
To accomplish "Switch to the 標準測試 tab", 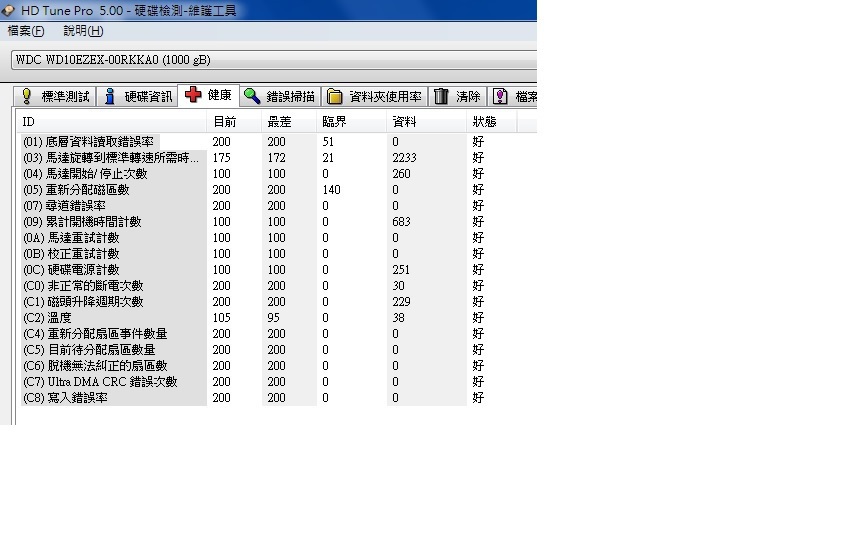I will [x=55, y=96].
